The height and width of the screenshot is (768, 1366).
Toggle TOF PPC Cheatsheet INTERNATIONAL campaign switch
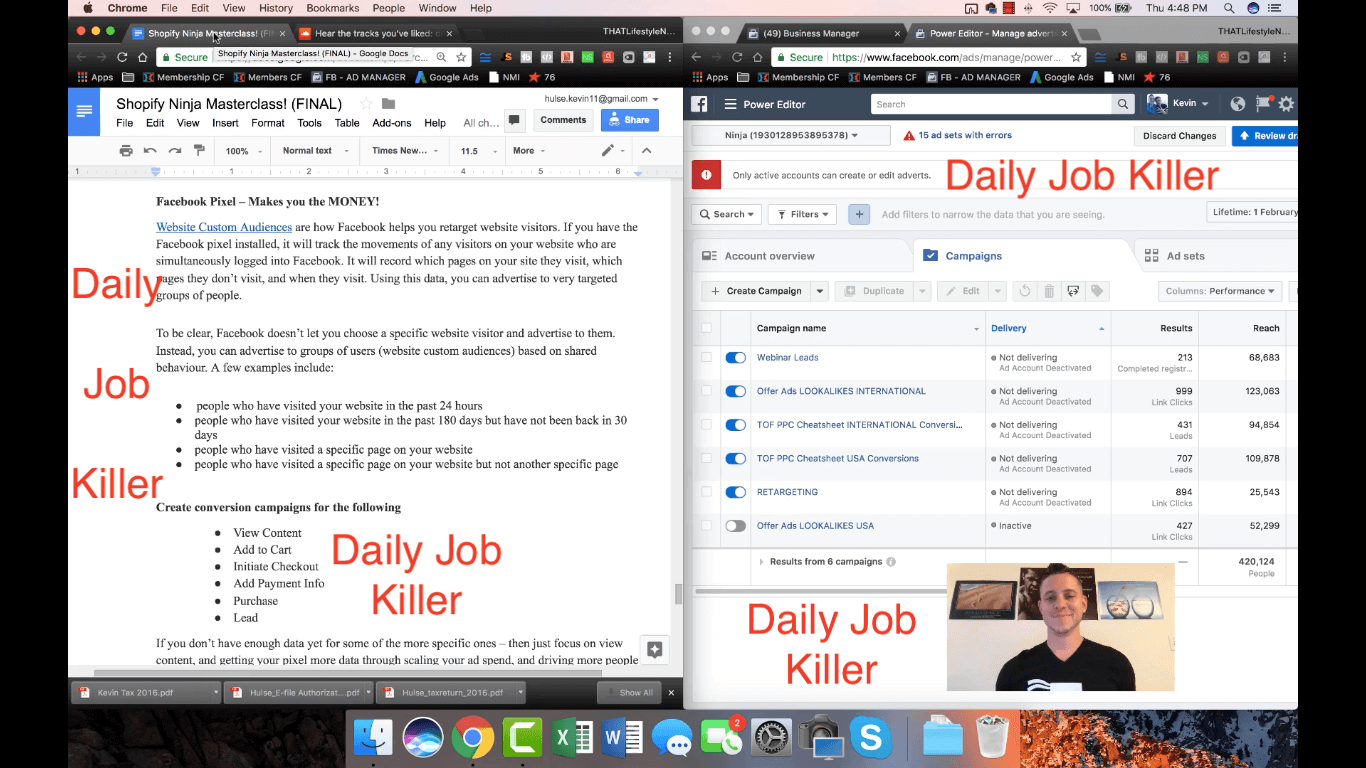(x=735, y=425)
